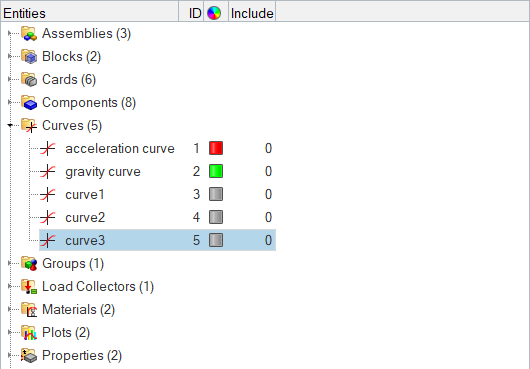Click the Components folder icon
The image size is (530, 369).
tap(29, 102)
